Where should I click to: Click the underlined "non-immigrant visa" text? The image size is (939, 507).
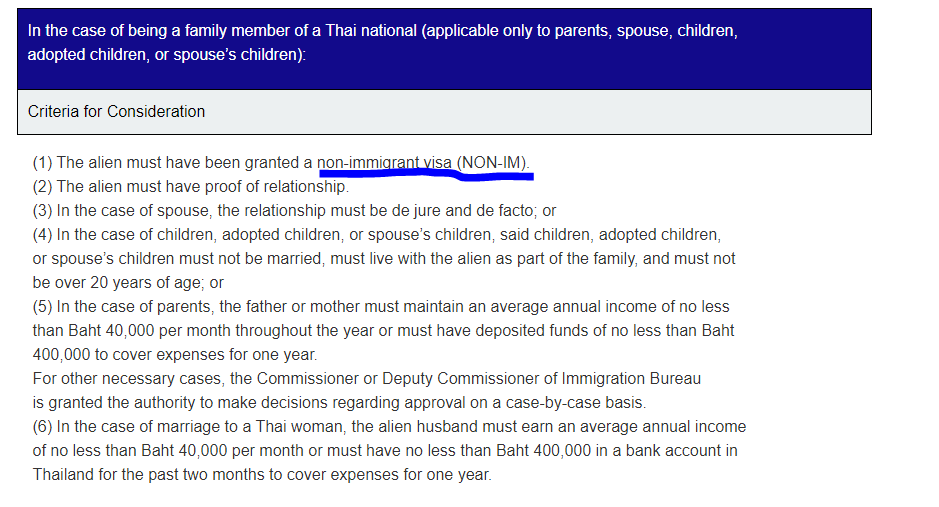pos(385,162)
